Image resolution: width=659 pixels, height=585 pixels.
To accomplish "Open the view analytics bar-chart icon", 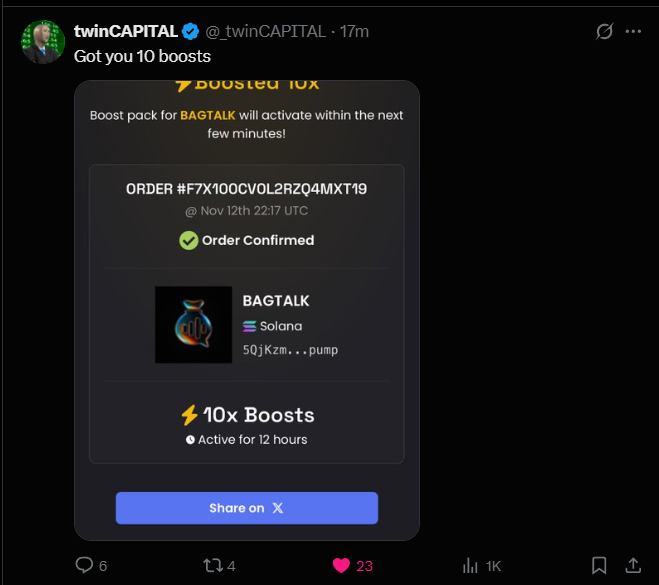I will tap(469, 565).
